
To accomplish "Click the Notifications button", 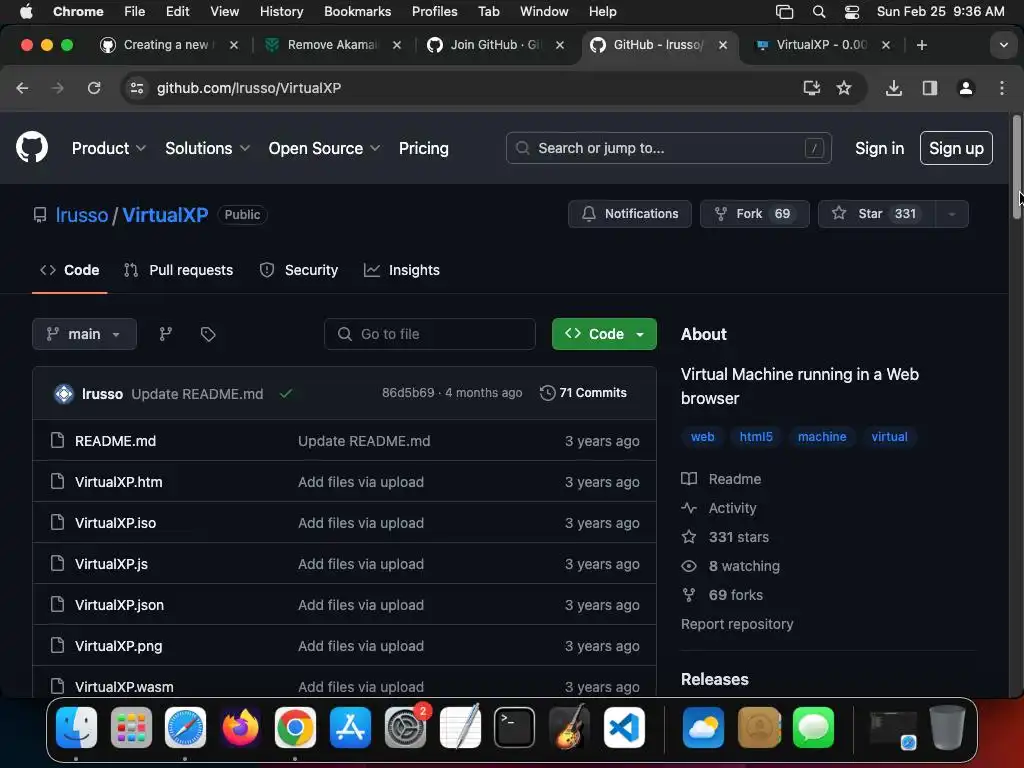I will tap(630, 214).
